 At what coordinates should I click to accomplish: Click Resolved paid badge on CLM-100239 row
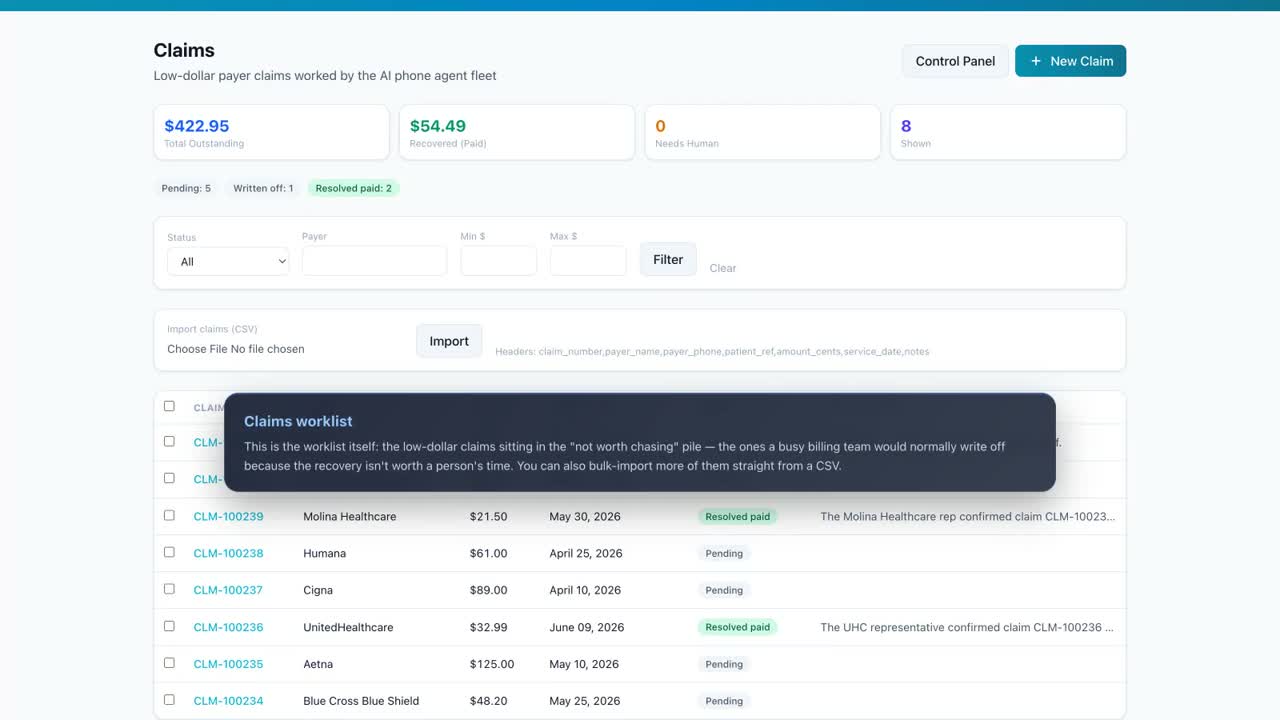tap(738, 517)
